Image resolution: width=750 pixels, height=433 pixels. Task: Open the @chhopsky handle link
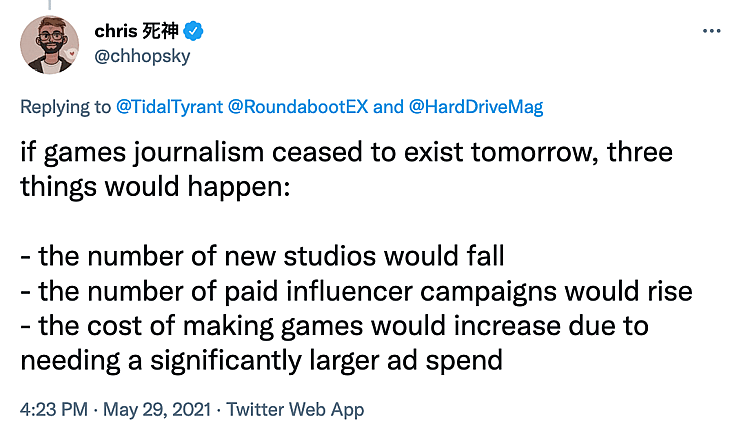(x=142, y=55)
